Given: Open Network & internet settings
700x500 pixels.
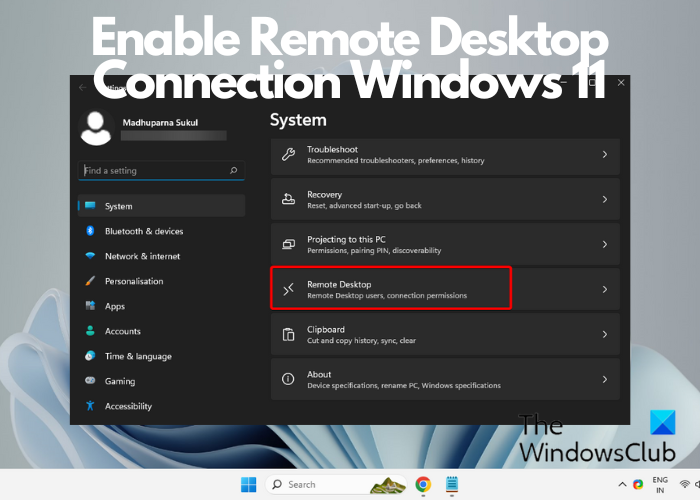Looking at the screenshot, I should pyautogui.click(x=161, y=256).
